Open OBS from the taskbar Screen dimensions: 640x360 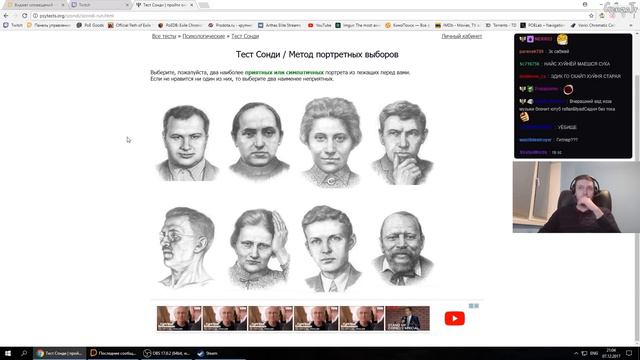pos(166,353)
